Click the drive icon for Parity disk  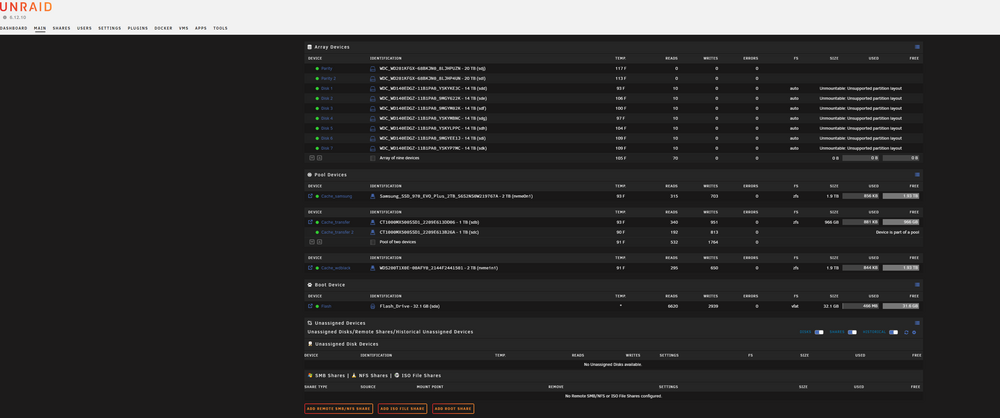373,68
